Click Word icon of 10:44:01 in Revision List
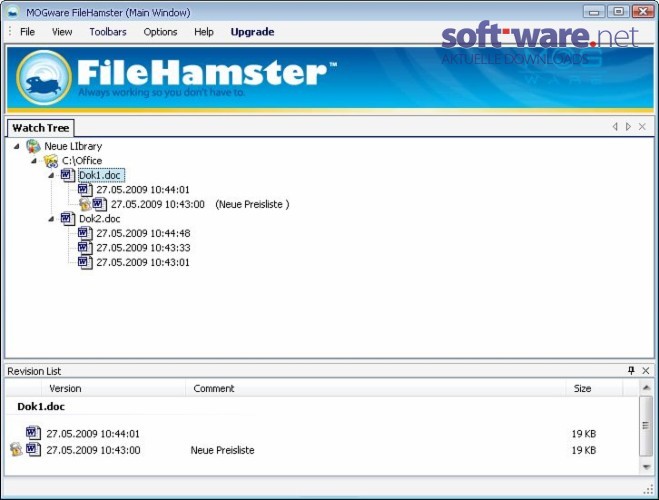Viewport: 659px width, 500px height. [33, 433]
